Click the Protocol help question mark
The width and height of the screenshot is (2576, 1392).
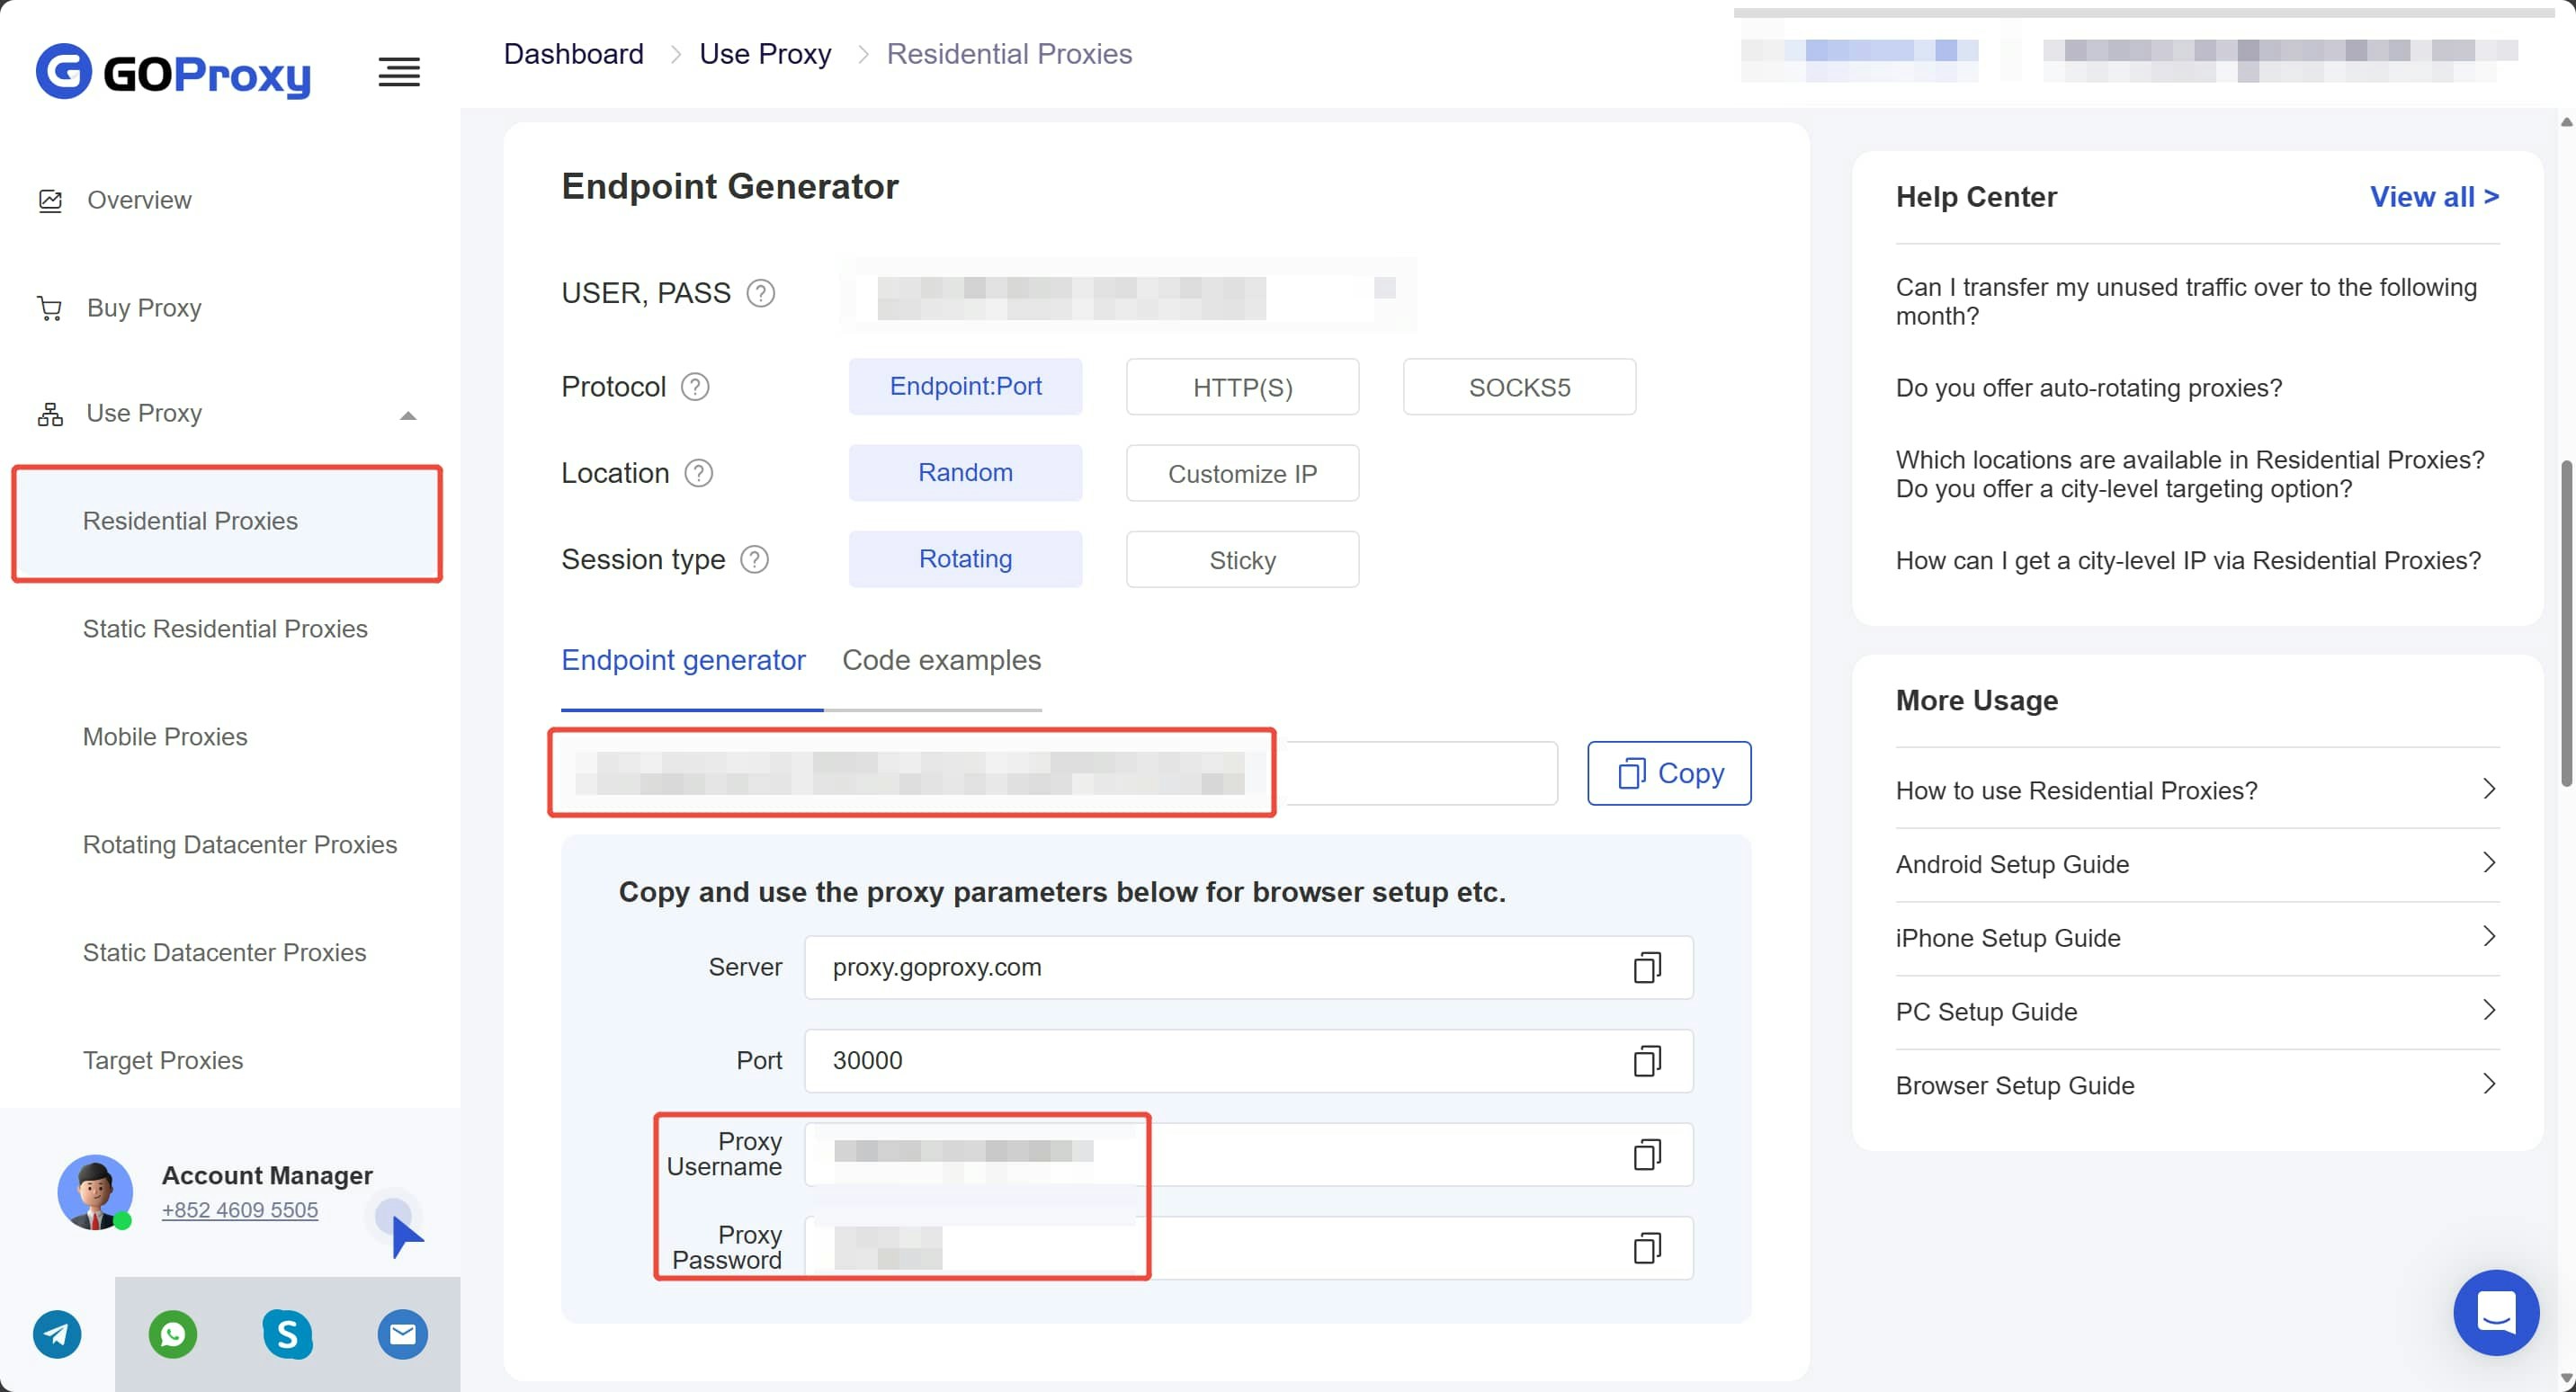pos(695,387)
